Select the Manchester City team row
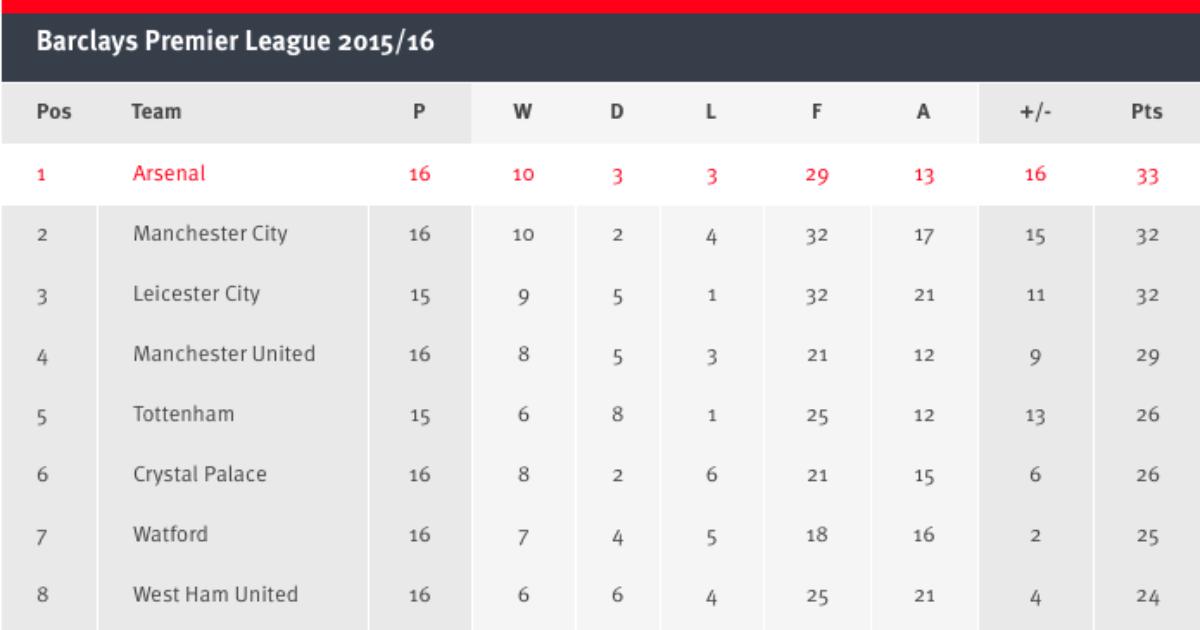1200x630 pixels. point(210,235)
